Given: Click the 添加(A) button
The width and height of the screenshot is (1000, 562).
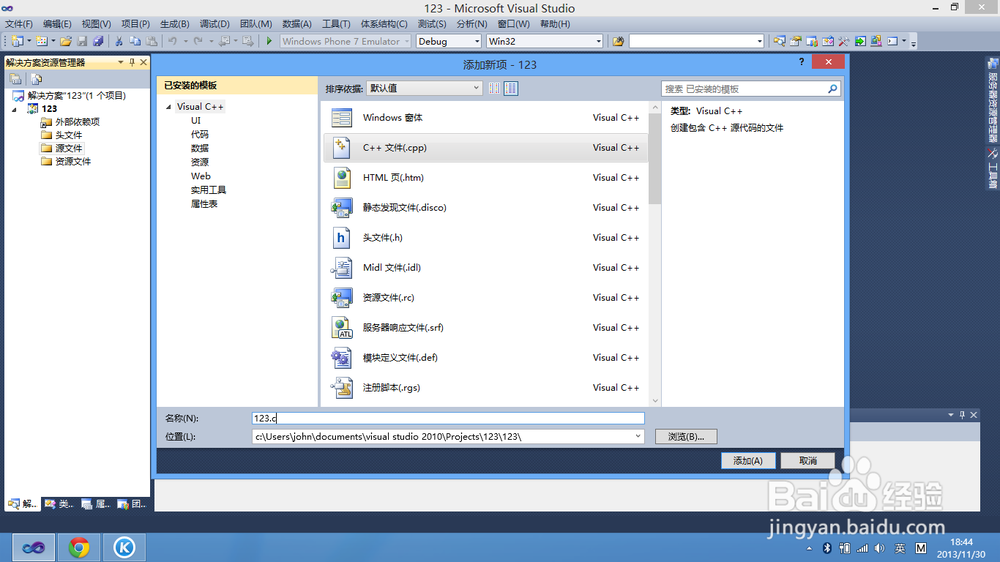Looking at the screenshot, I should tap(748, 461).
